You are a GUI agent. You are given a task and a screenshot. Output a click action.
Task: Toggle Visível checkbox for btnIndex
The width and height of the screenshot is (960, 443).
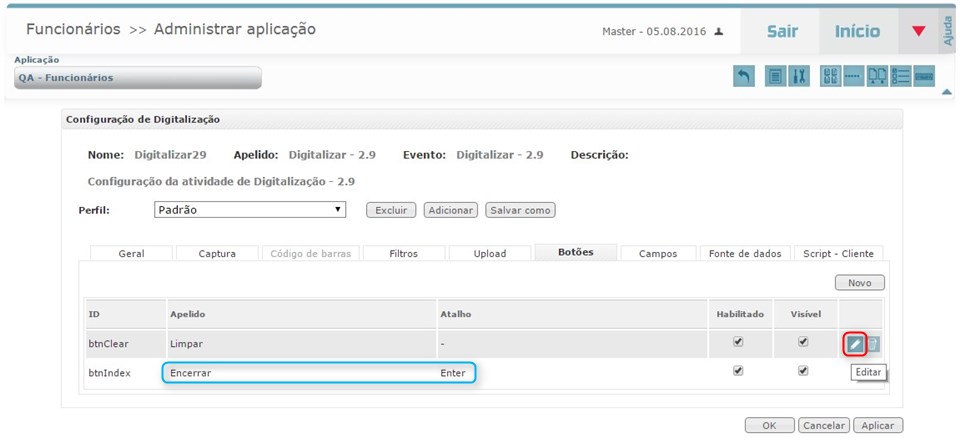click(803, 371)
